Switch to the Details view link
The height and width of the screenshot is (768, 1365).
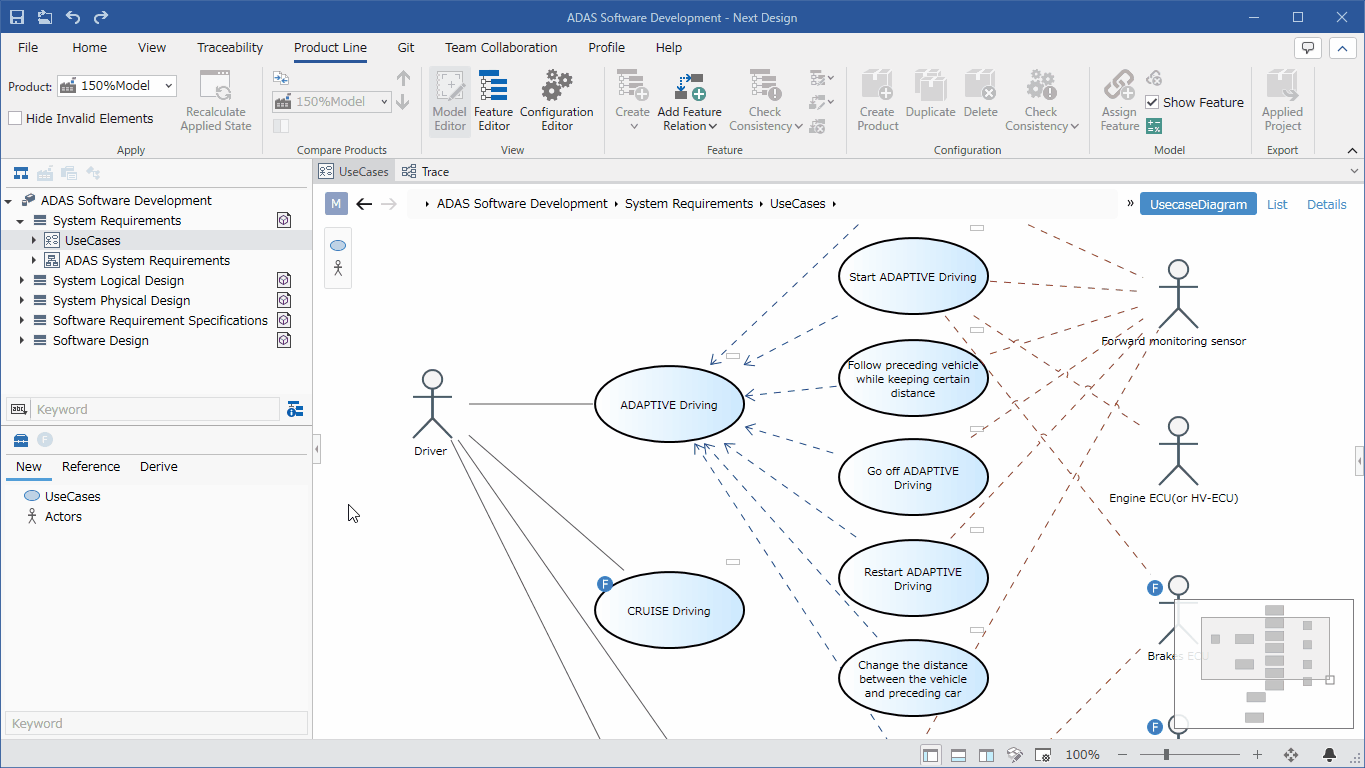pyautogui.click(x=1327, y=204)
